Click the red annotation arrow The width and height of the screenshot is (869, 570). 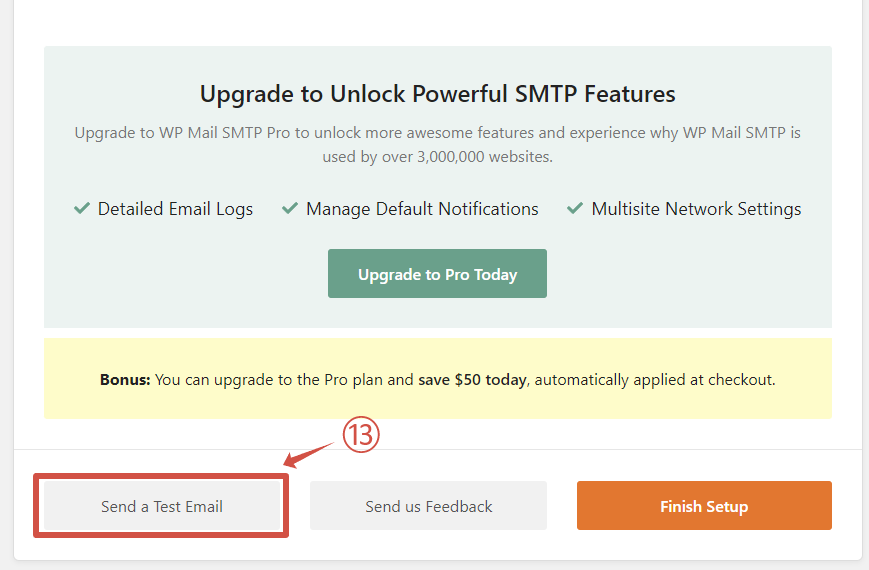pos(311,451)
